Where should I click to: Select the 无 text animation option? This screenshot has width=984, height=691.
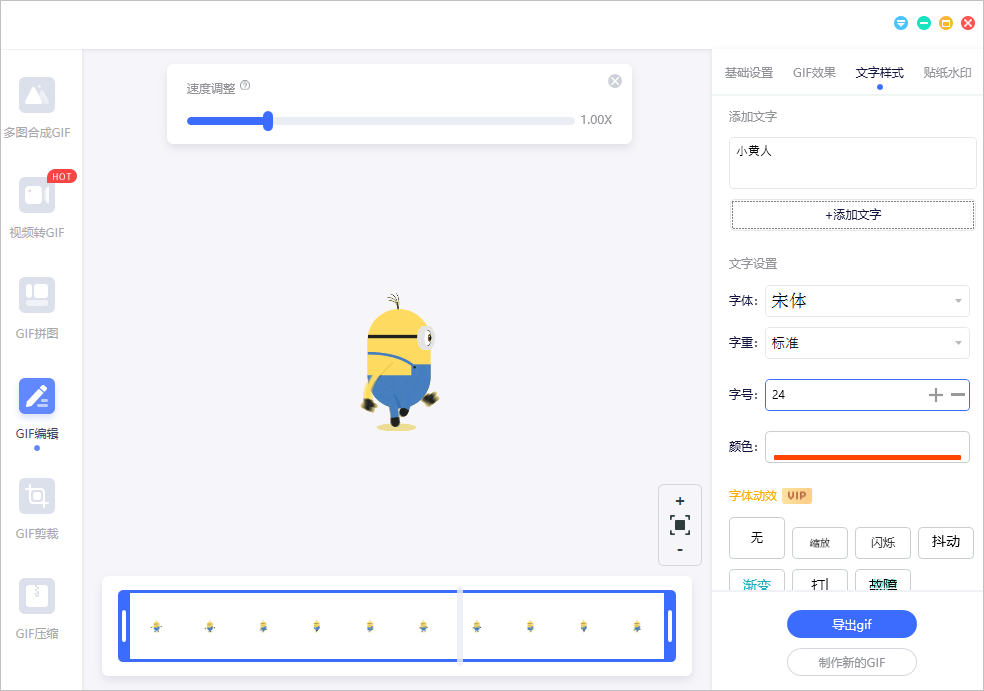(x=757, y=538)
